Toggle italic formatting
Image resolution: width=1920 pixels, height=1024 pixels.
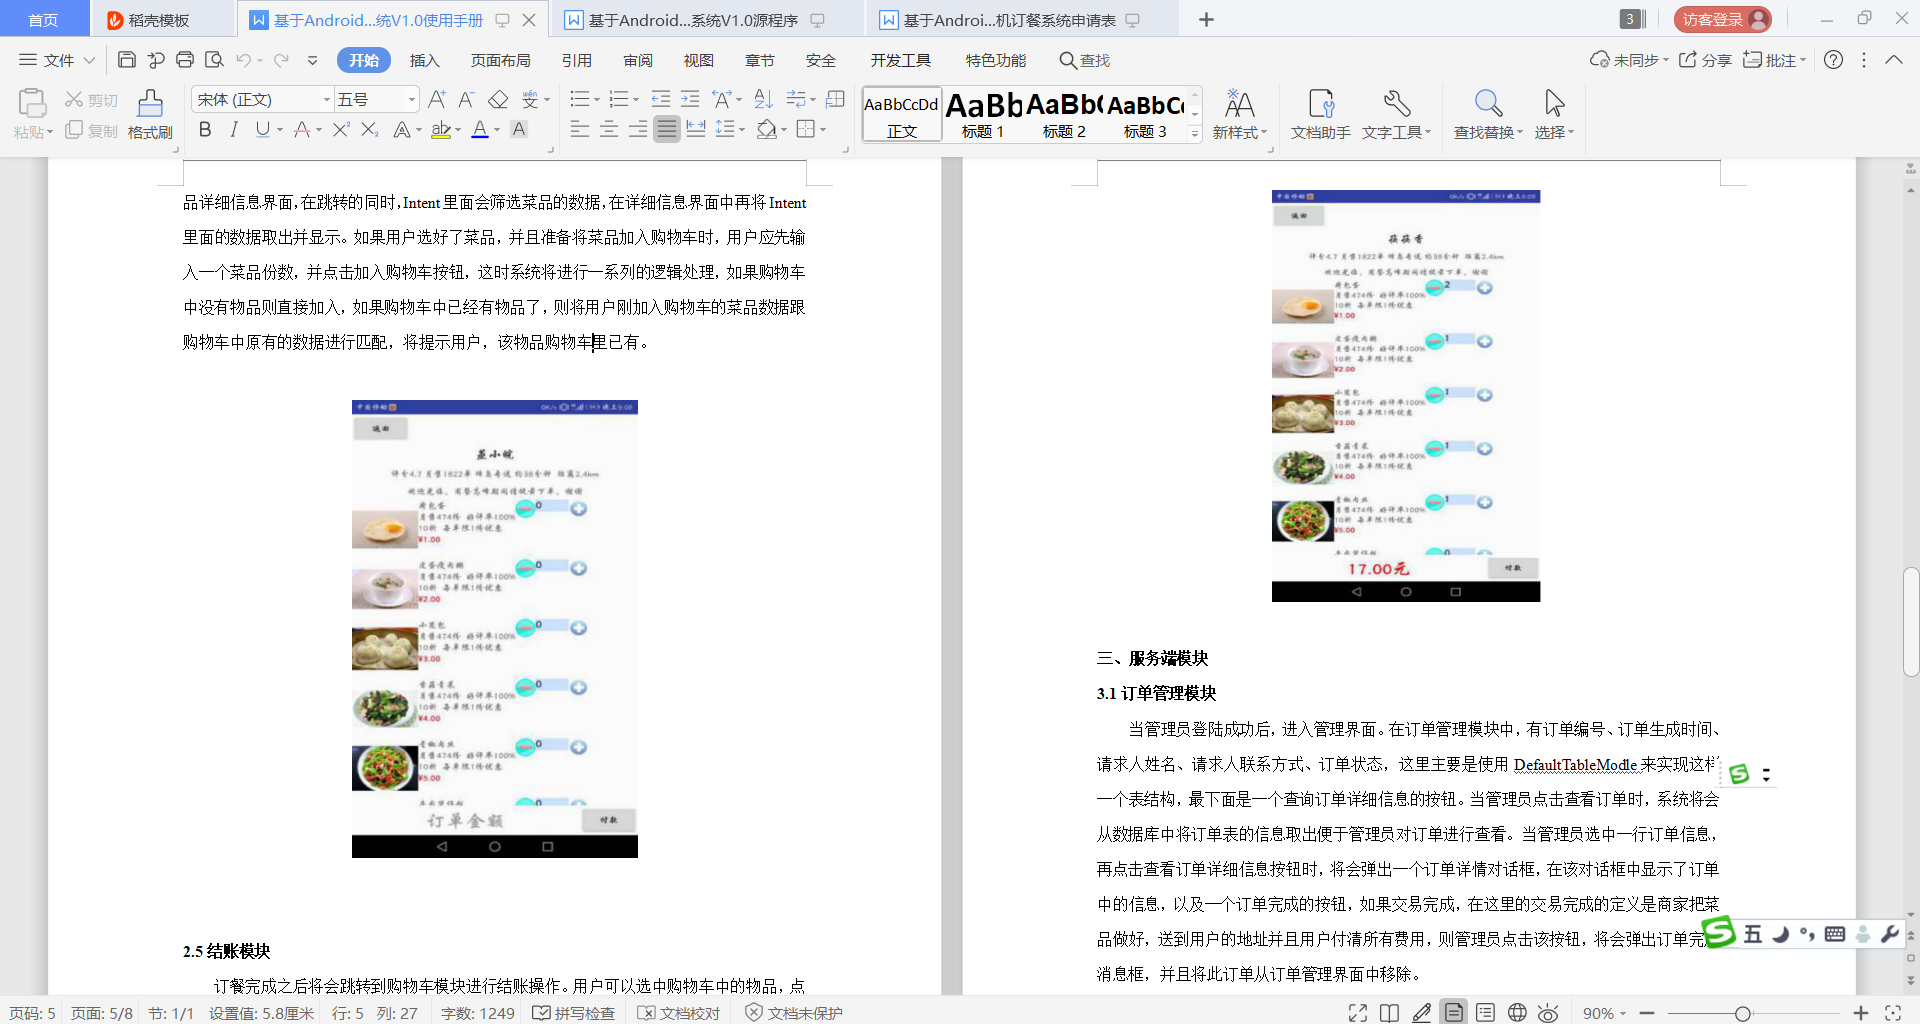tap(234, 129)
